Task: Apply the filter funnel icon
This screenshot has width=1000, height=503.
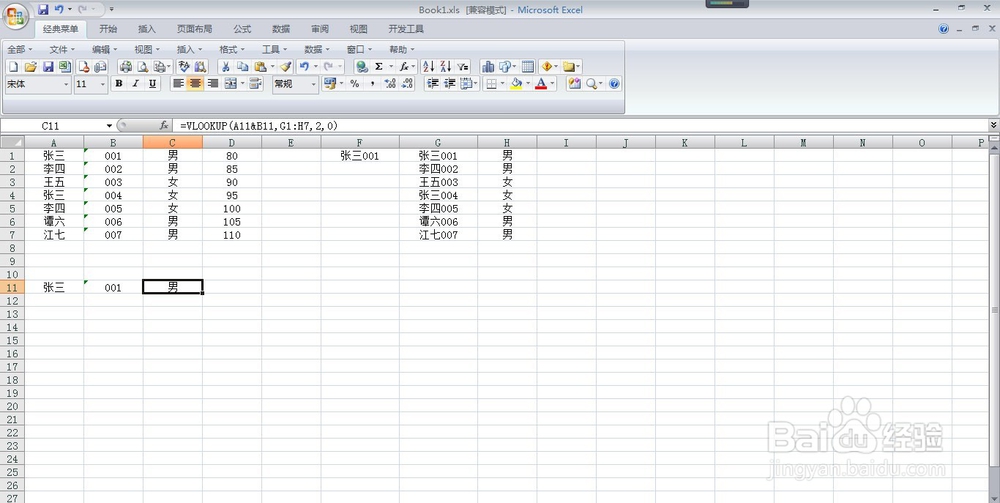Action: (x=463, y=66)
